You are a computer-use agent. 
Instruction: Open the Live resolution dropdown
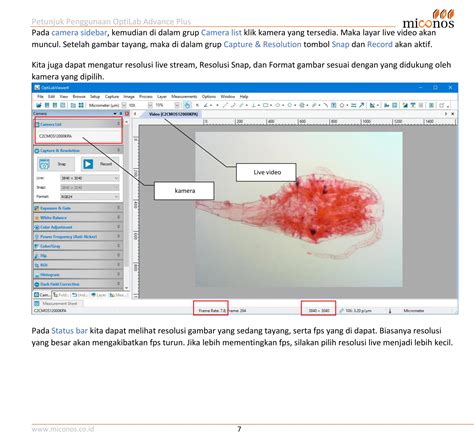point(89,178)
